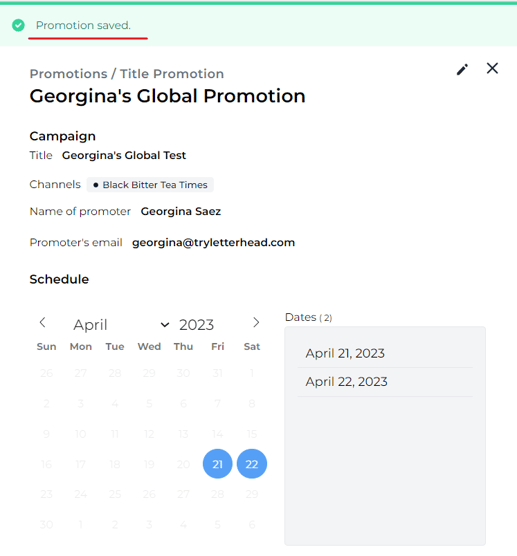This screenshot has height=556, width=517.
Task: Open the Promotions breadcrumb link
Action: tap(68, 74)
